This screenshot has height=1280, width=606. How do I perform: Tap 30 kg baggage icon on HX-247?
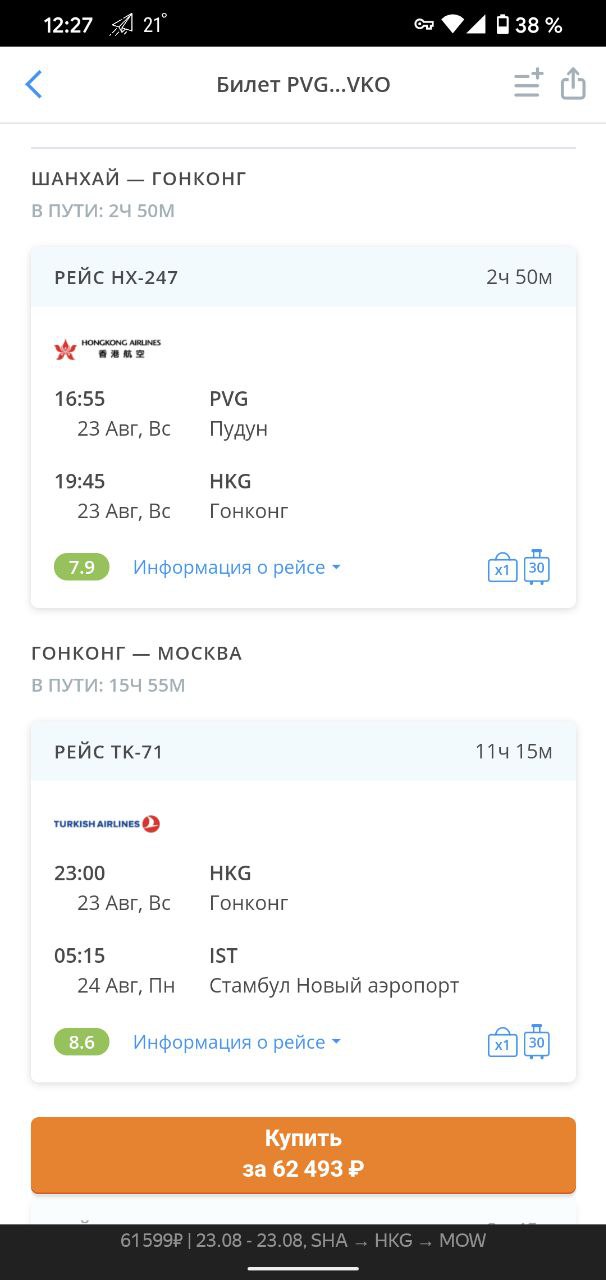[x=537, y=566]
